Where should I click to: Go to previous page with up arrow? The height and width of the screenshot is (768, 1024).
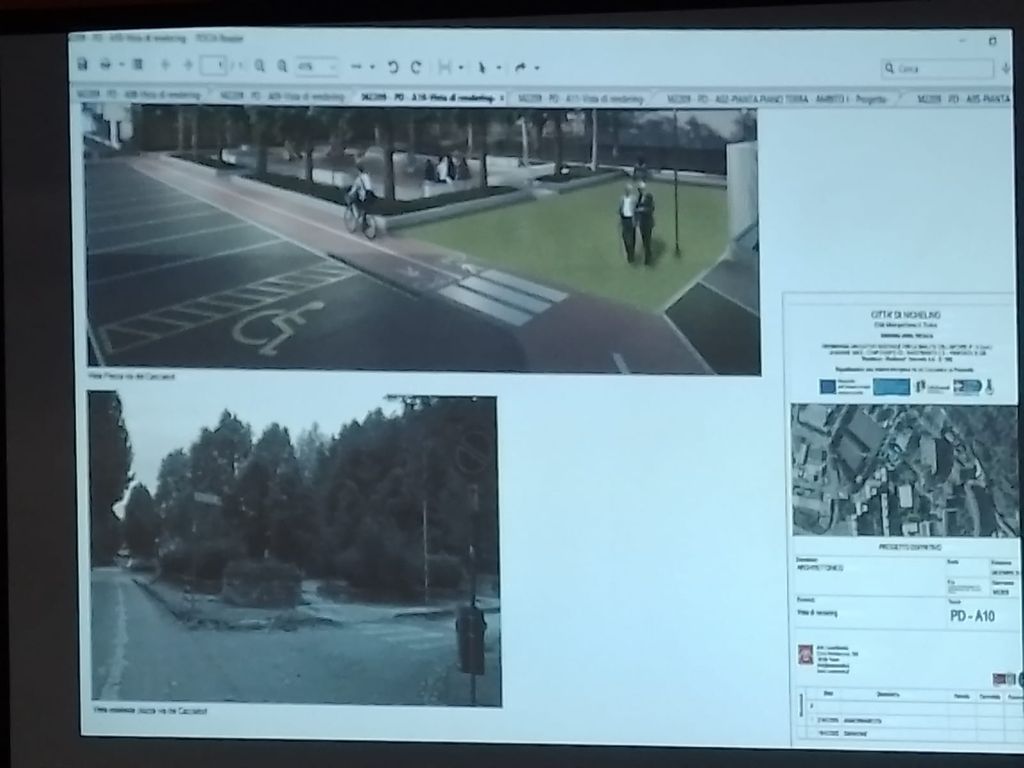tap(165, 65)
